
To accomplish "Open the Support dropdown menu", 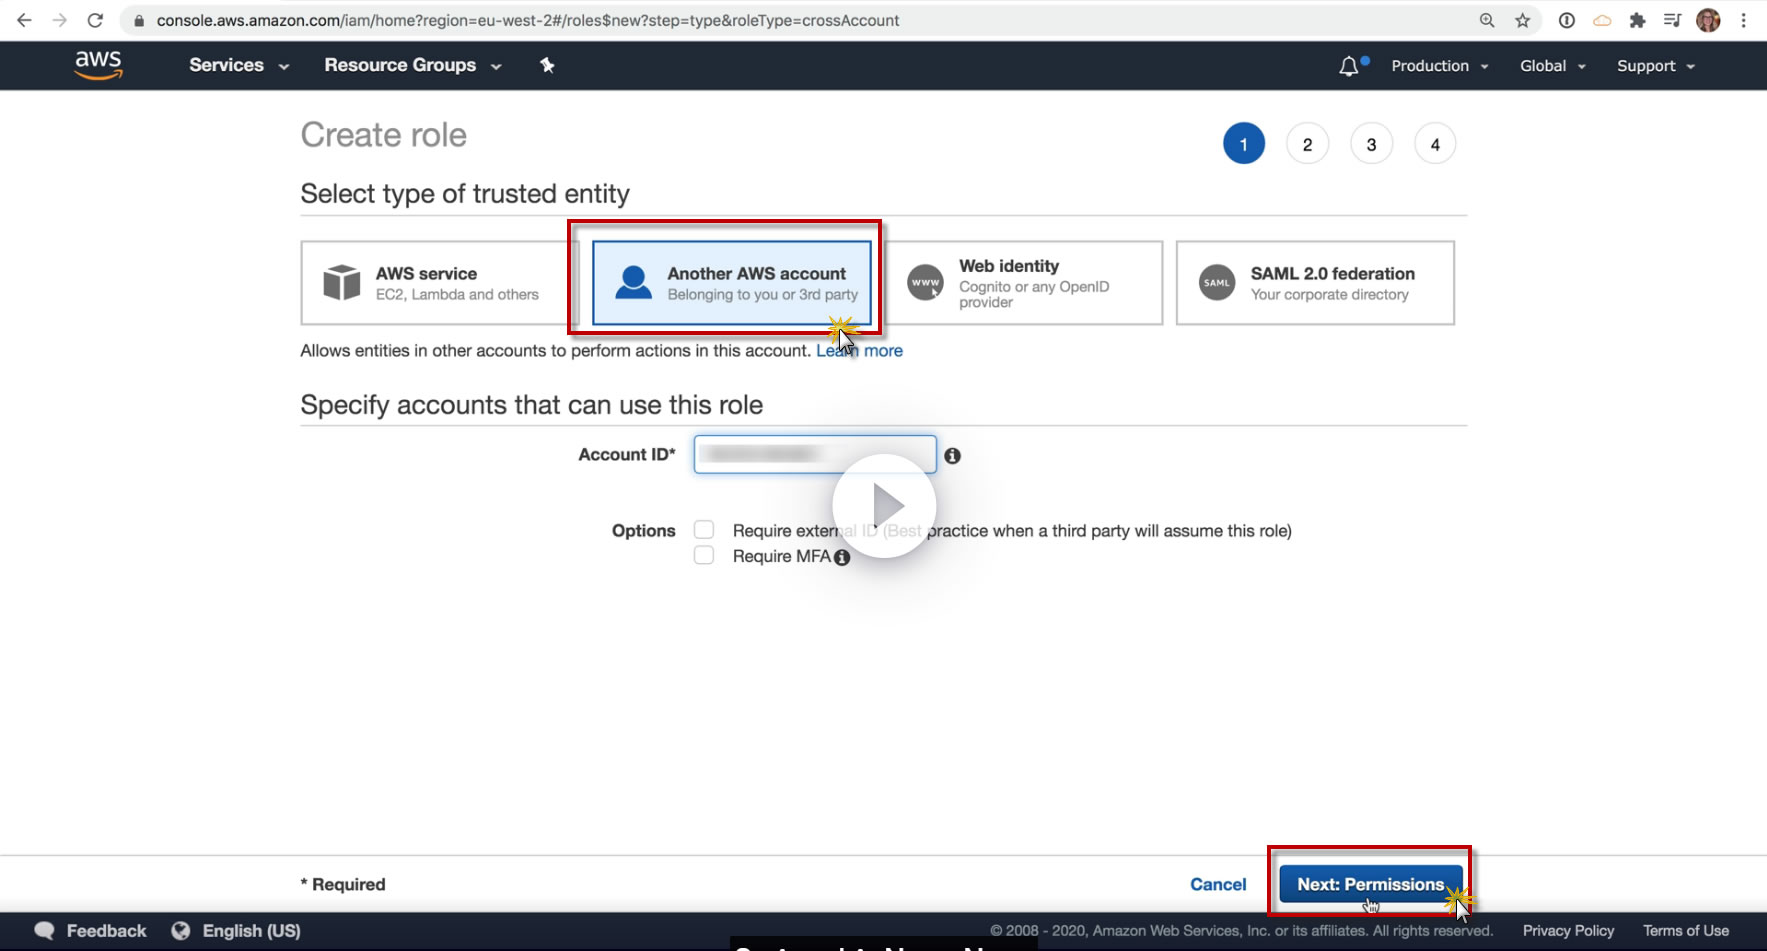I will tap(1656, 66).
